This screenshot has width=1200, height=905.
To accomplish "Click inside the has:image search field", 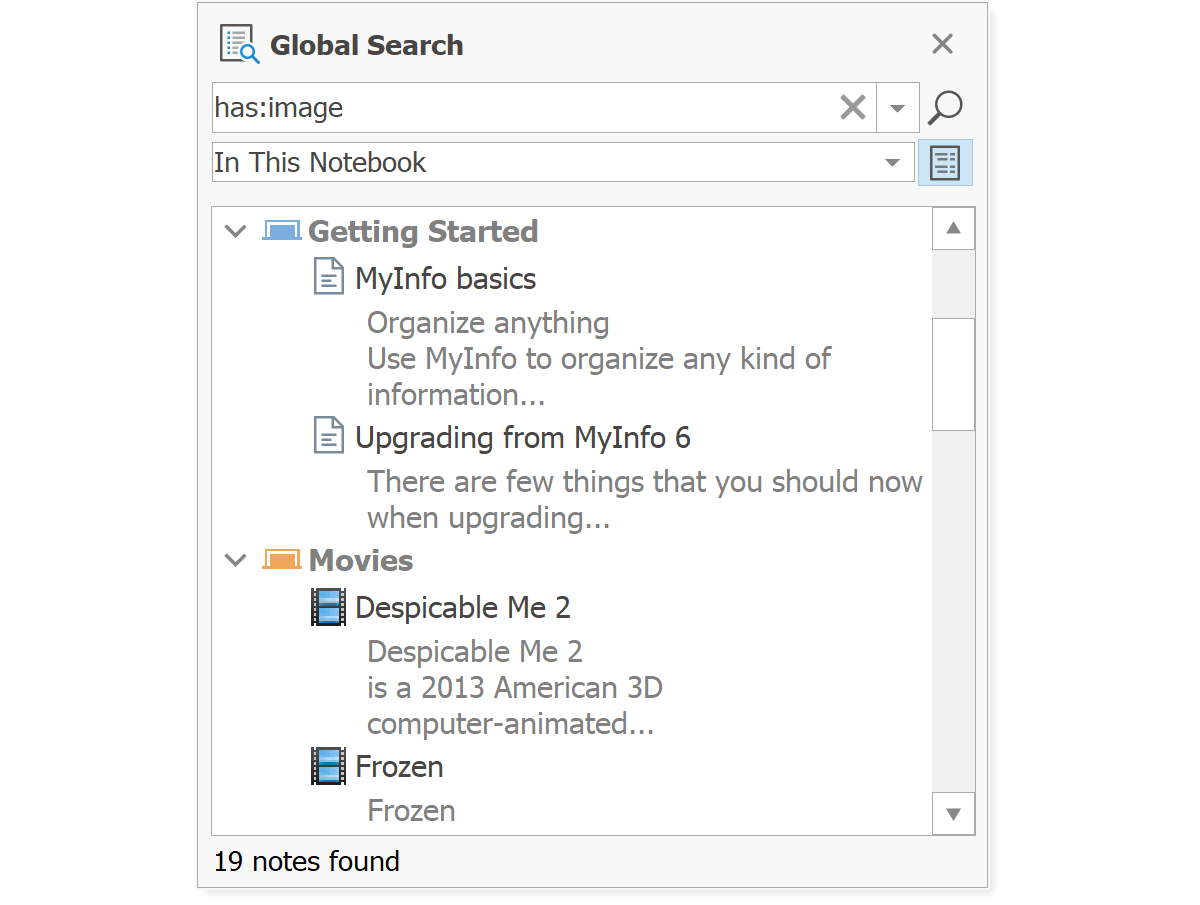I will point(525,108).
